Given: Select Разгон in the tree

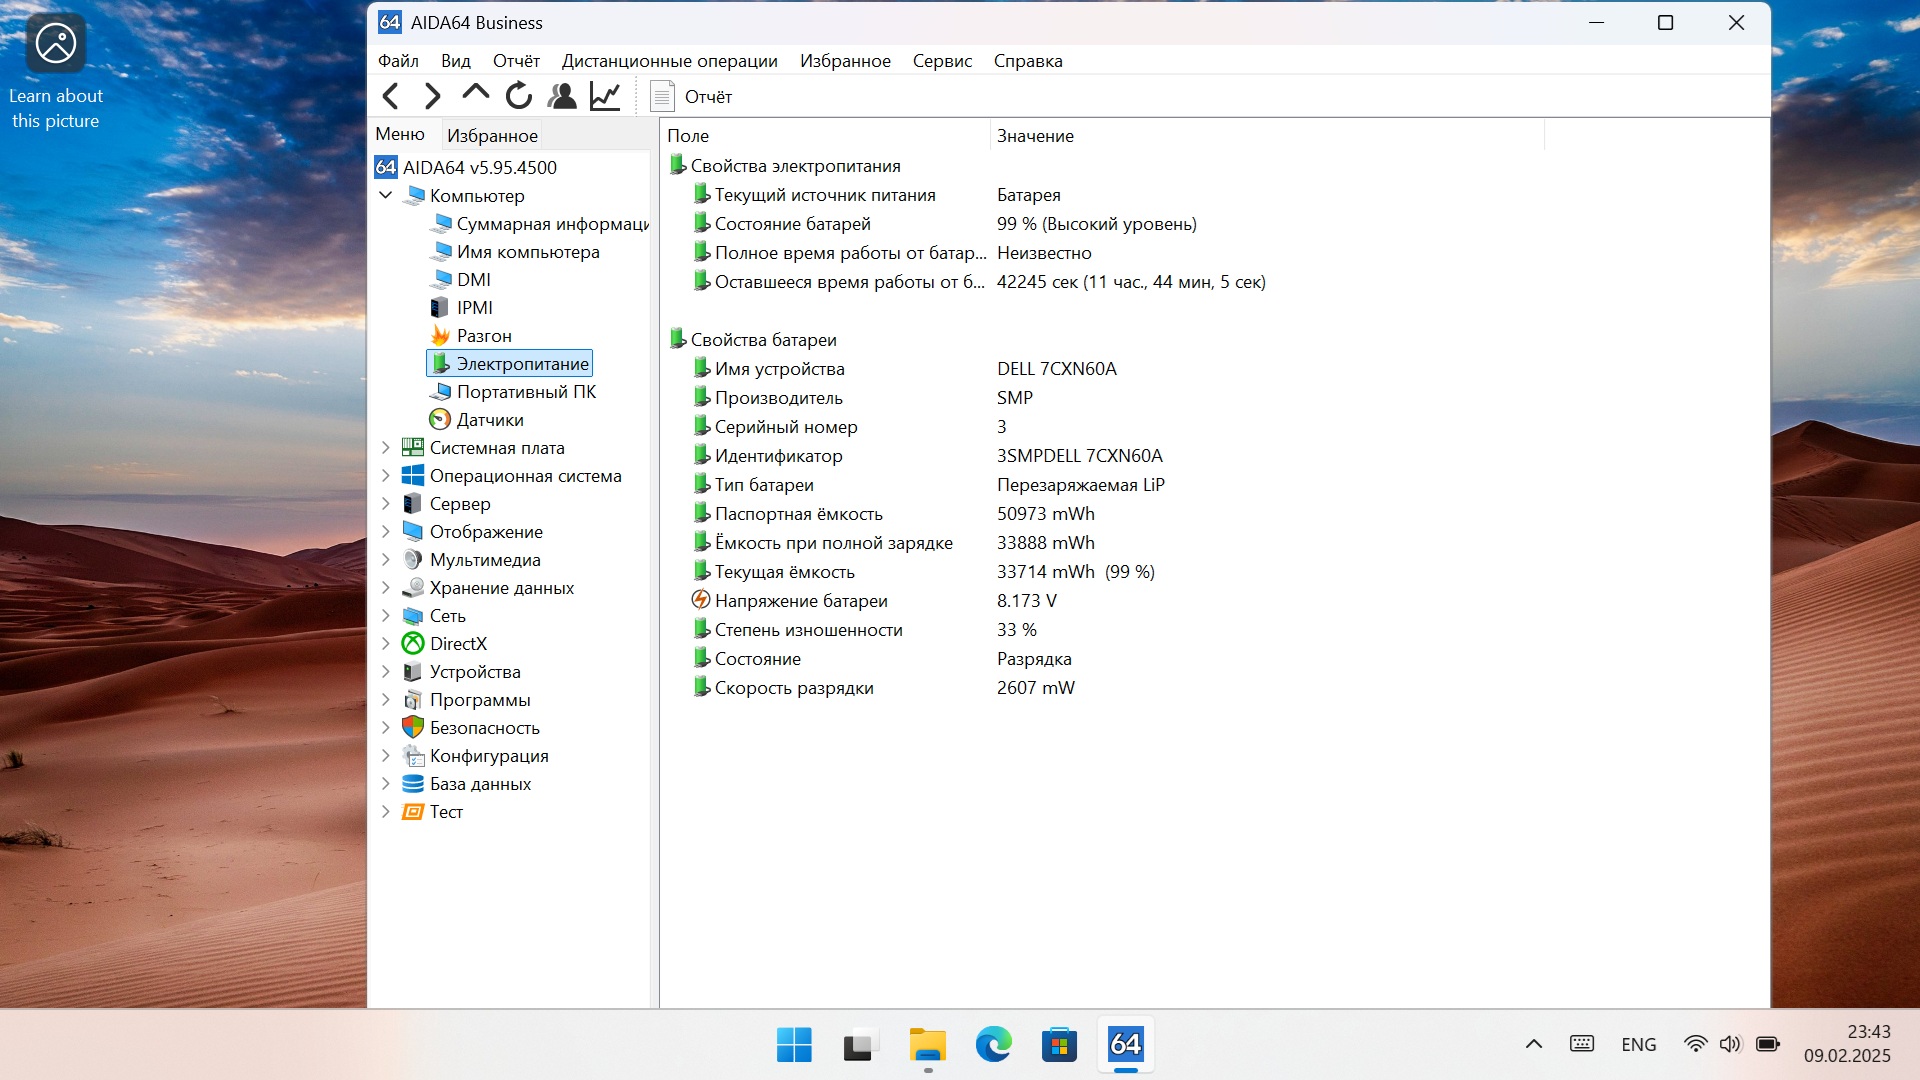Looking at the screenshot, I should click(x=471, y=336).
